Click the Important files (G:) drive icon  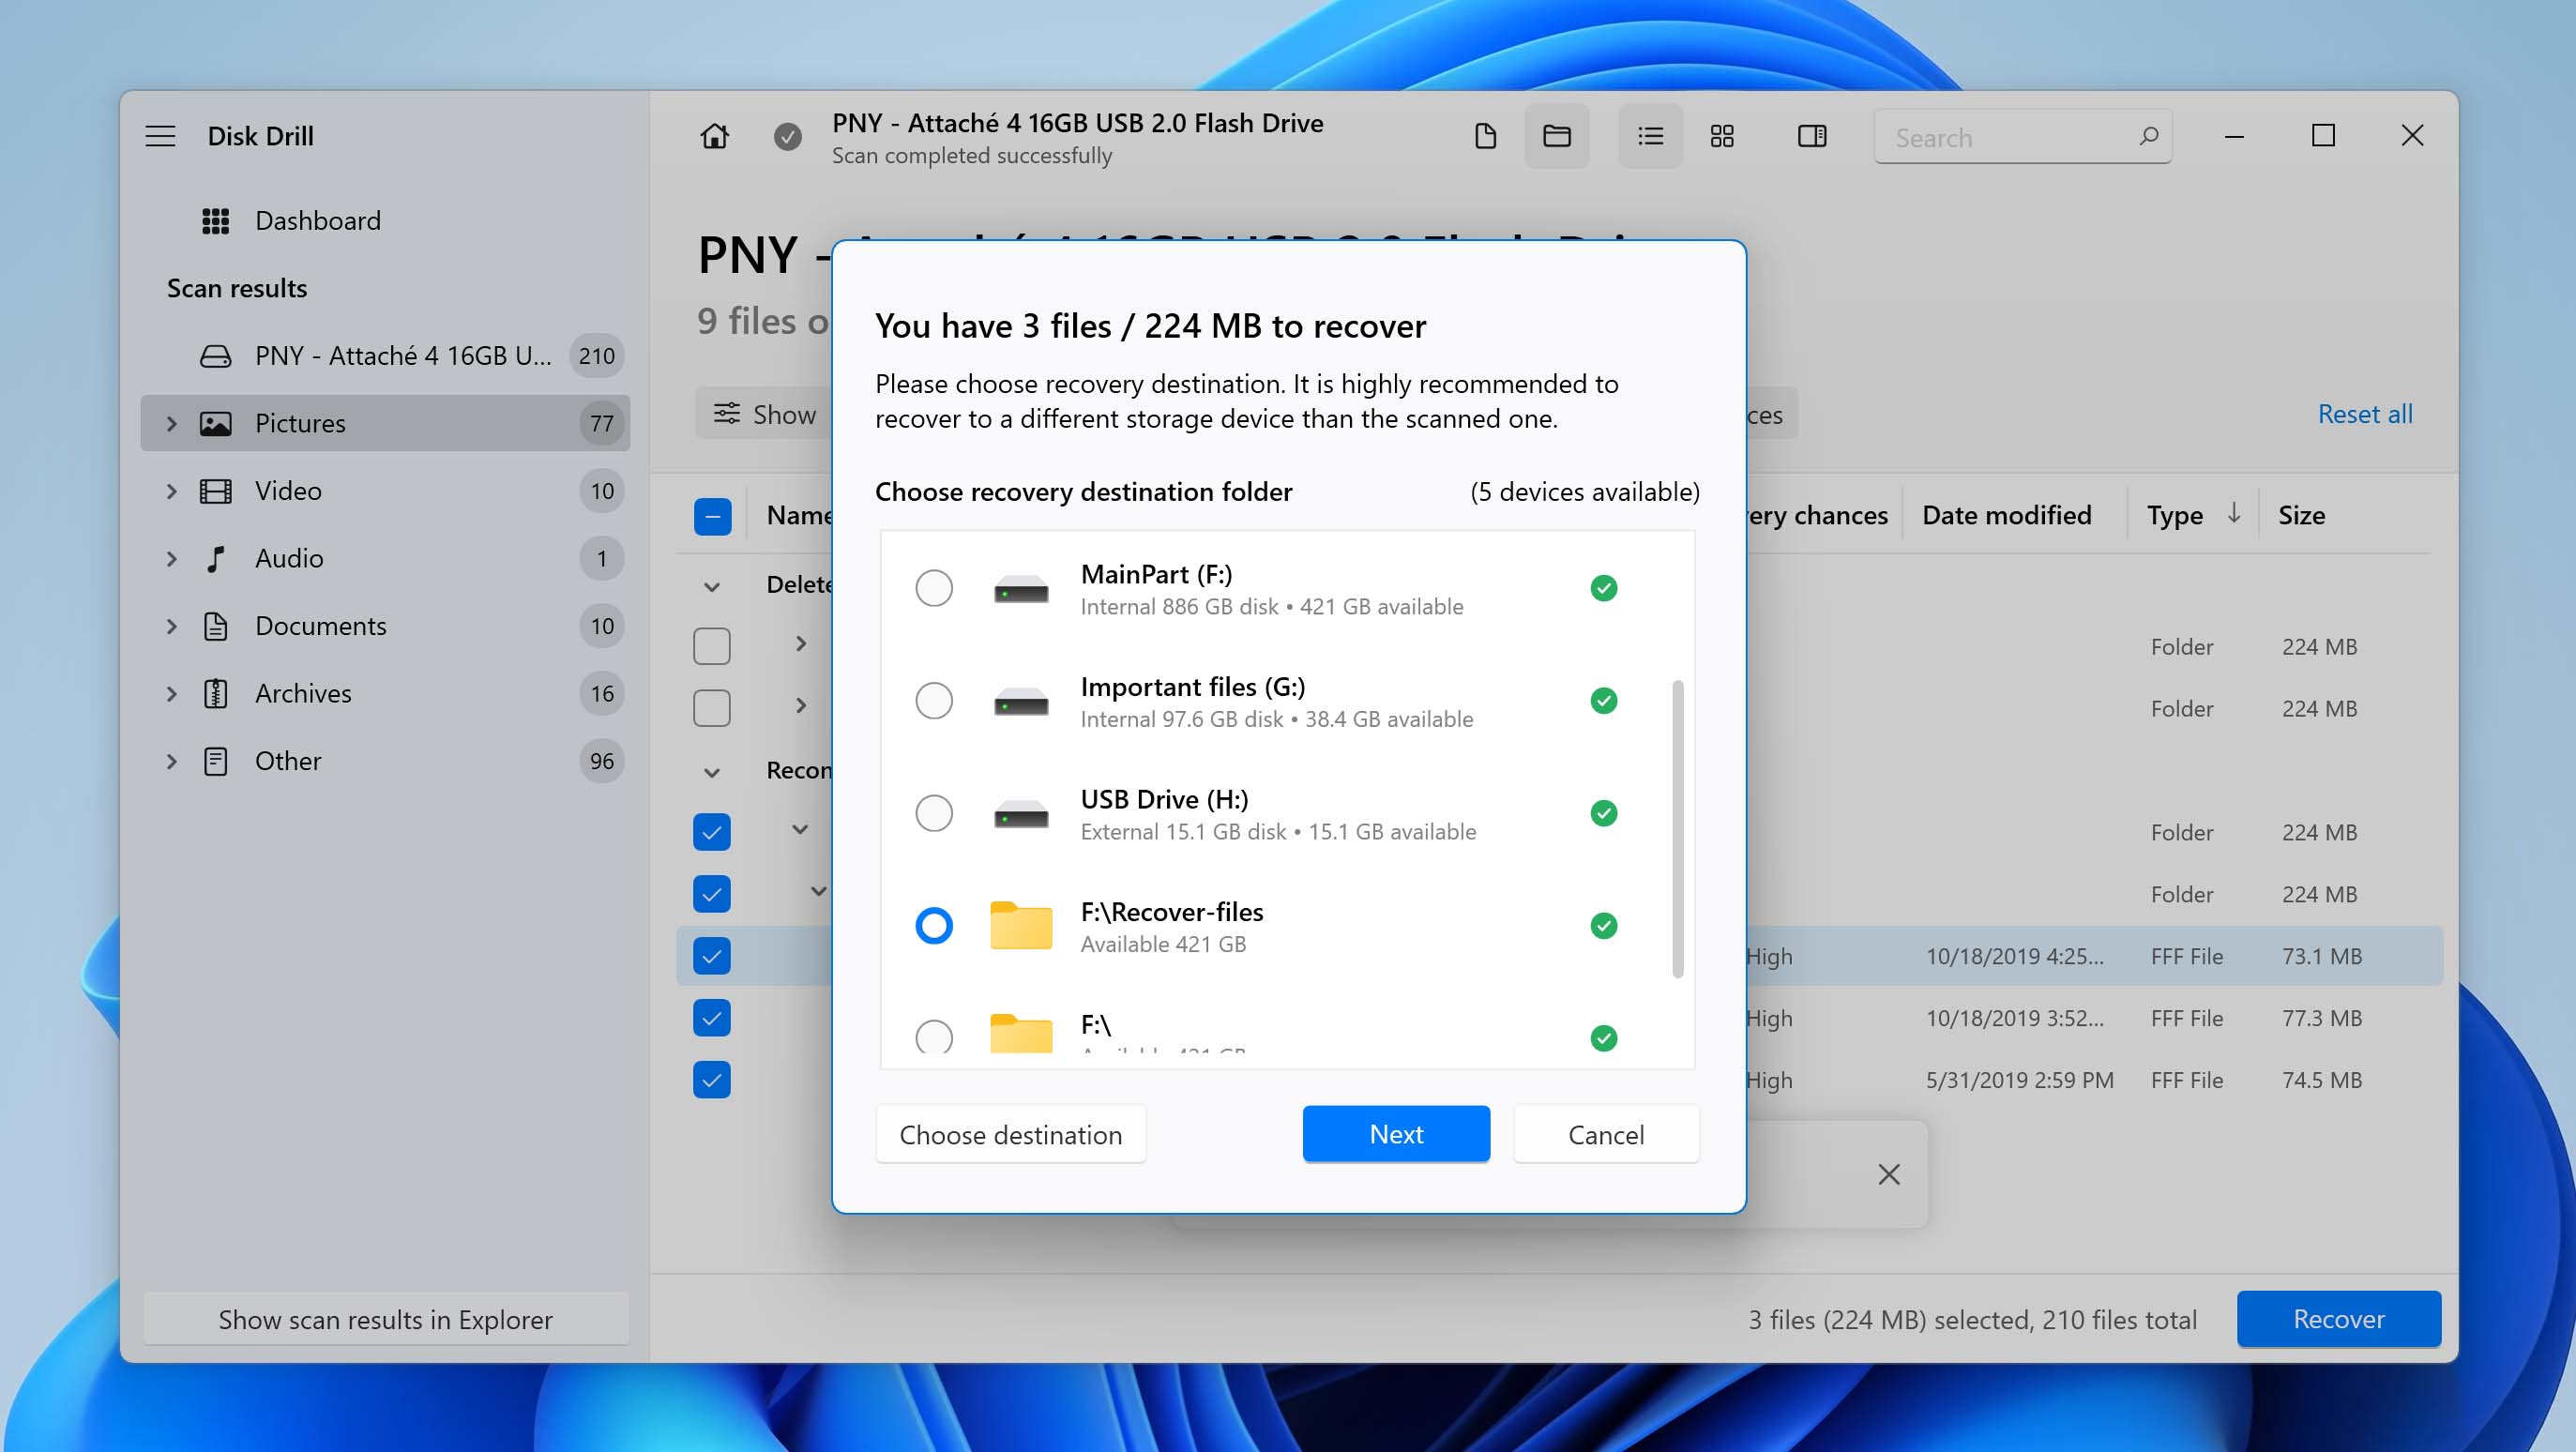point(1021,702)
